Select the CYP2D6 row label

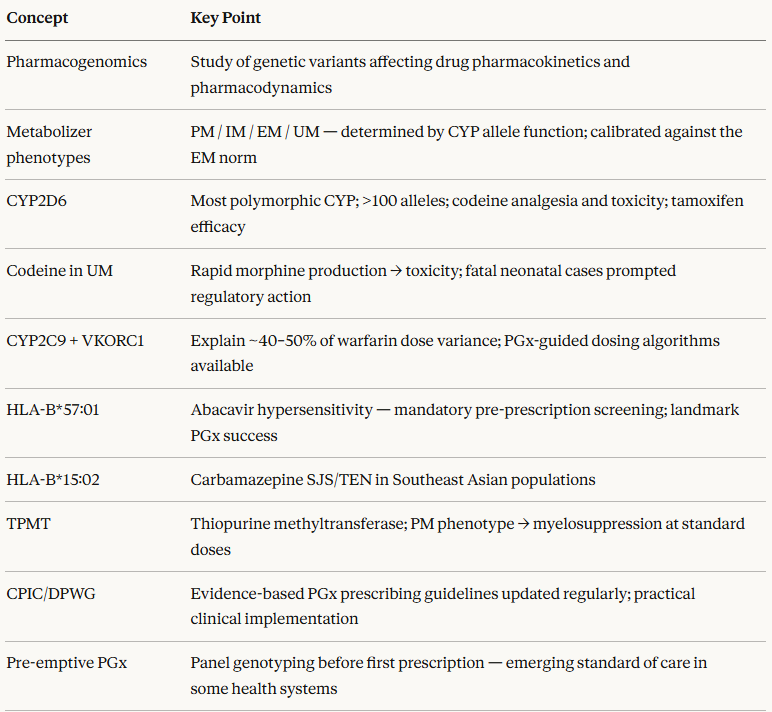[37, 201]
